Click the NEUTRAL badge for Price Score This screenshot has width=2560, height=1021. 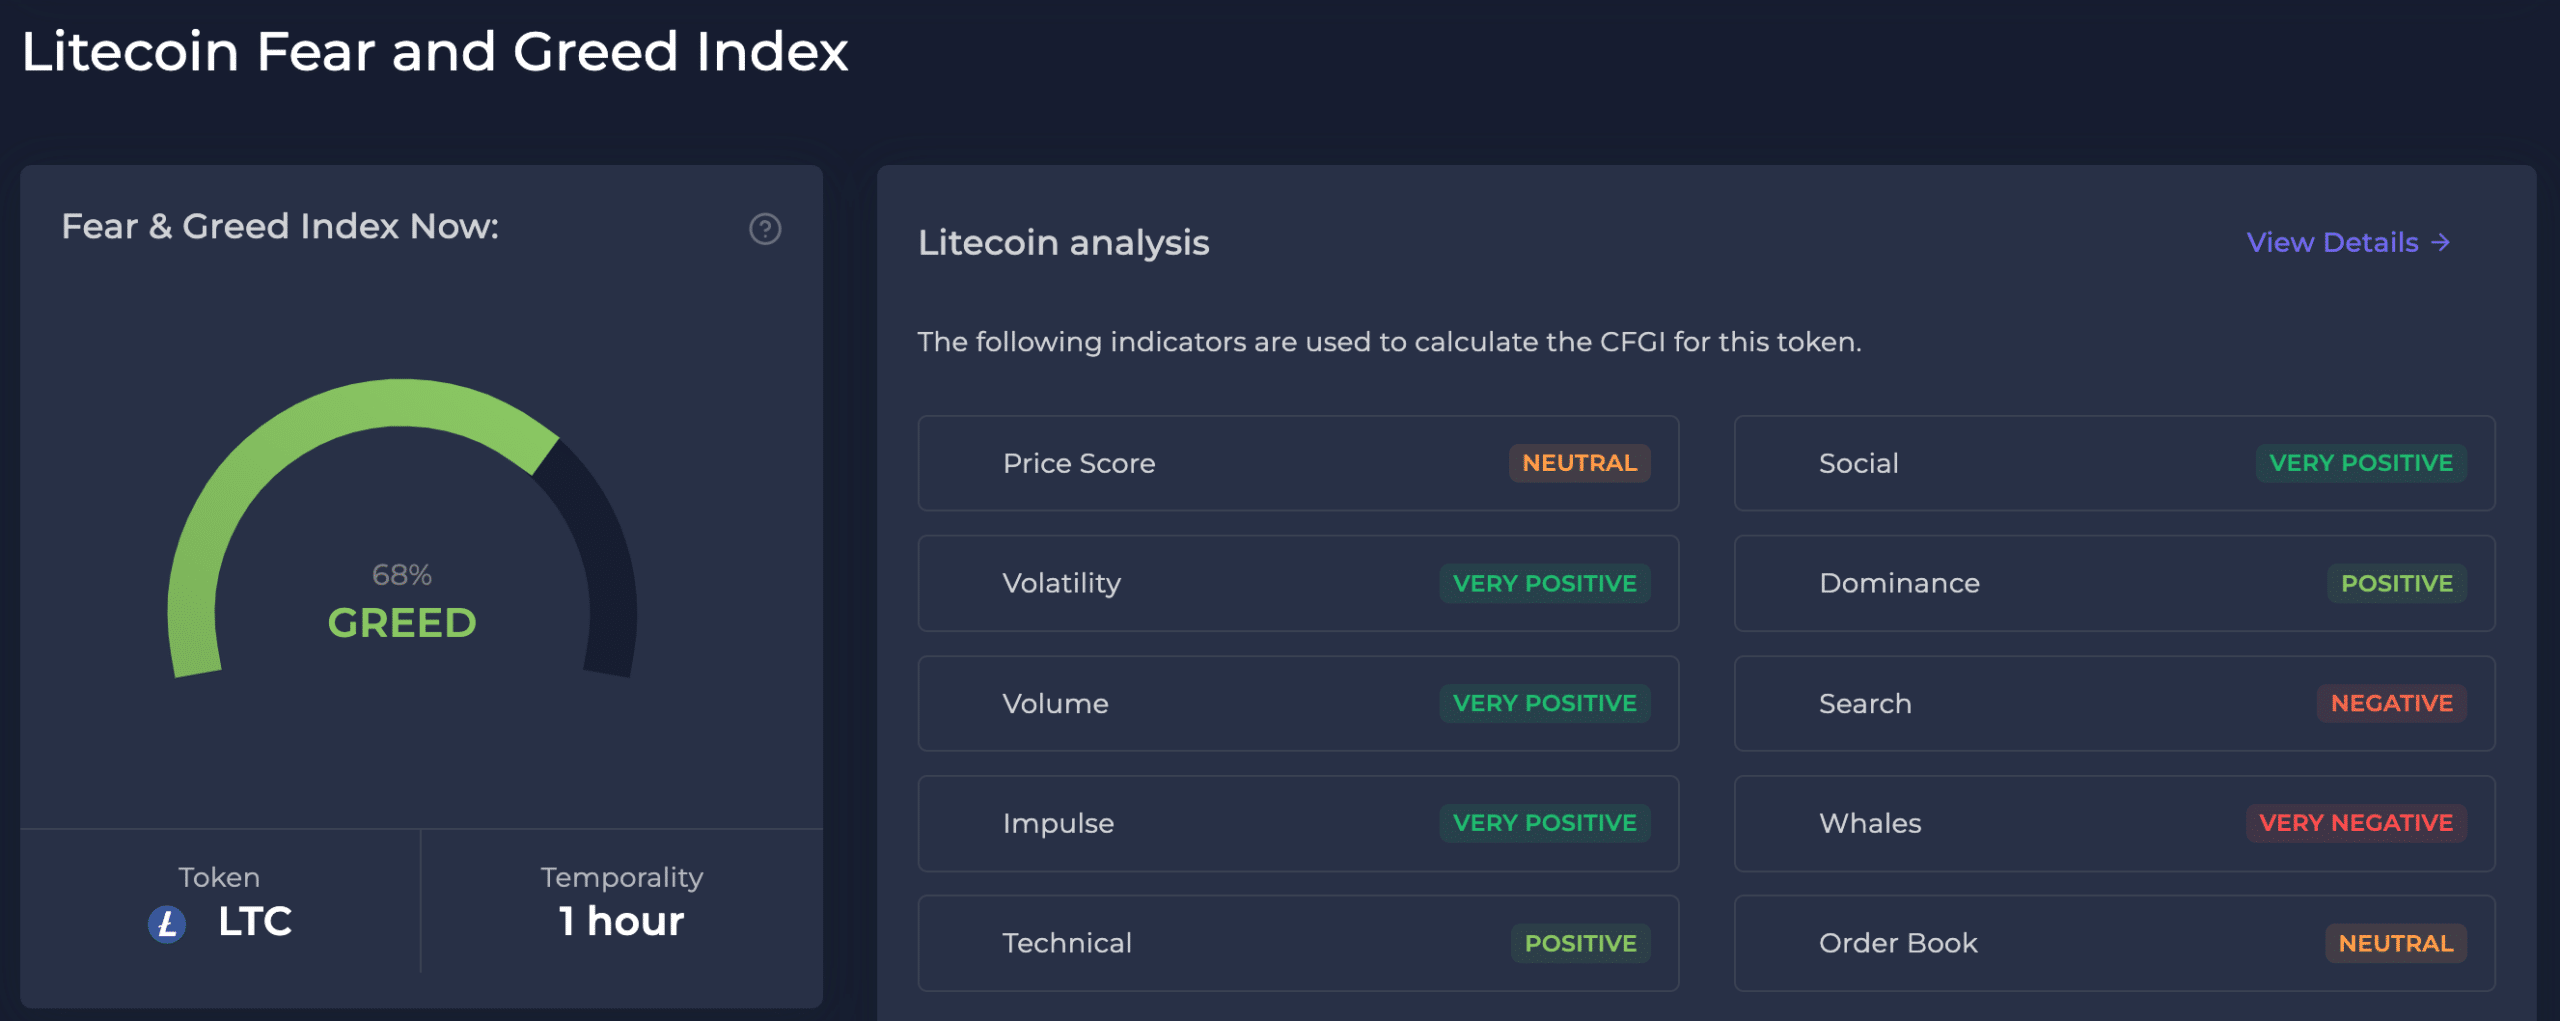point(1579,464)
